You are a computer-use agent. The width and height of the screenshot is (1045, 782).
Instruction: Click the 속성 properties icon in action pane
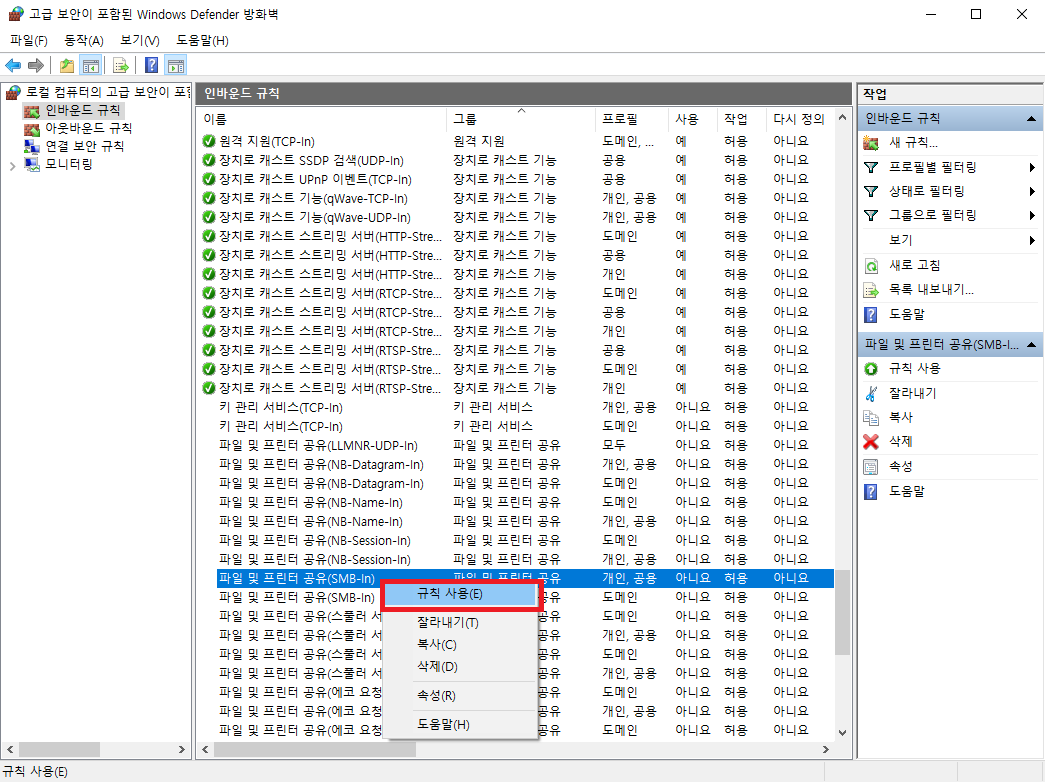click(871, 467)
